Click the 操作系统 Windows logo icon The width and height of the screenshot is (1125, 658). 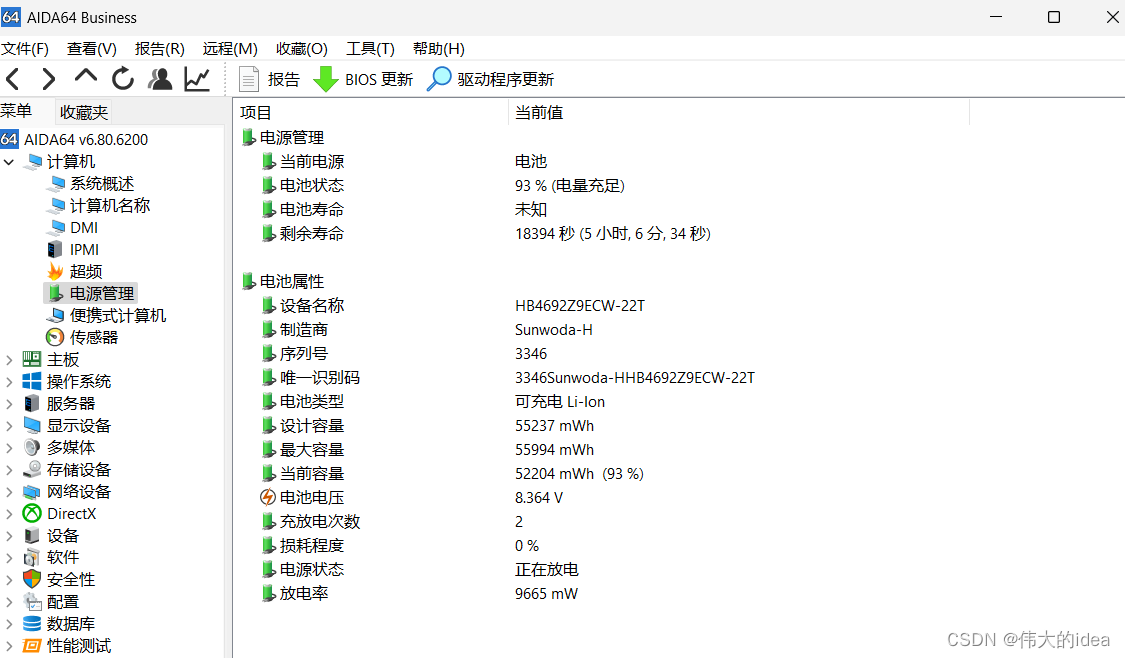click(x=32, y=382)
